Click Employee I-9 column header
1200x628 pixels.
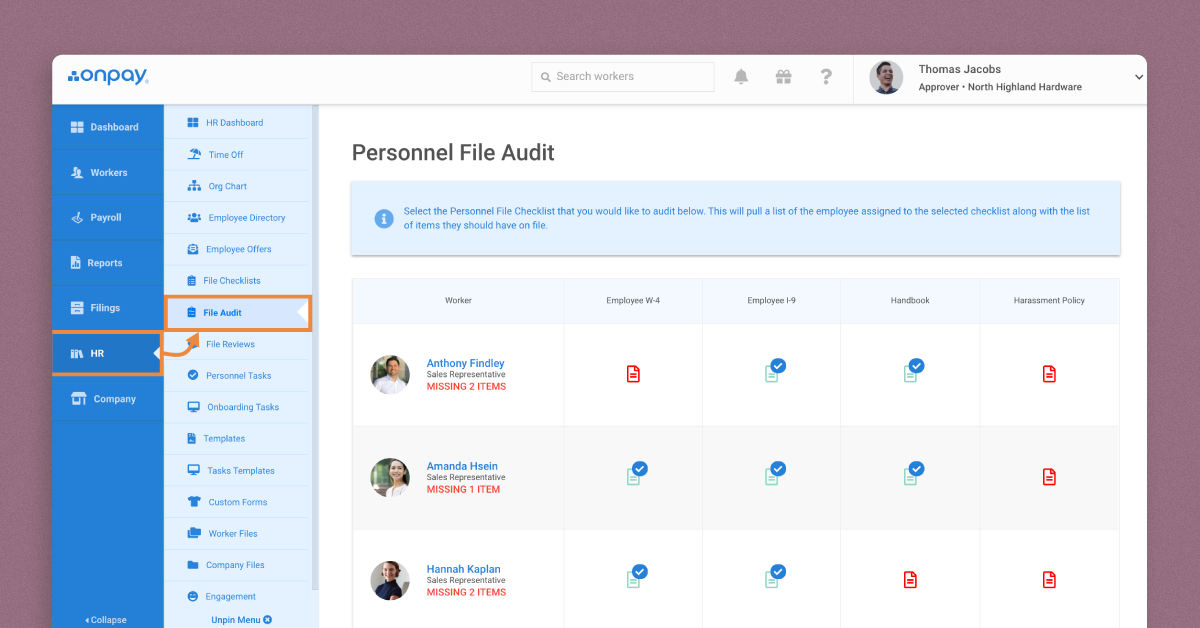(772, 300)
